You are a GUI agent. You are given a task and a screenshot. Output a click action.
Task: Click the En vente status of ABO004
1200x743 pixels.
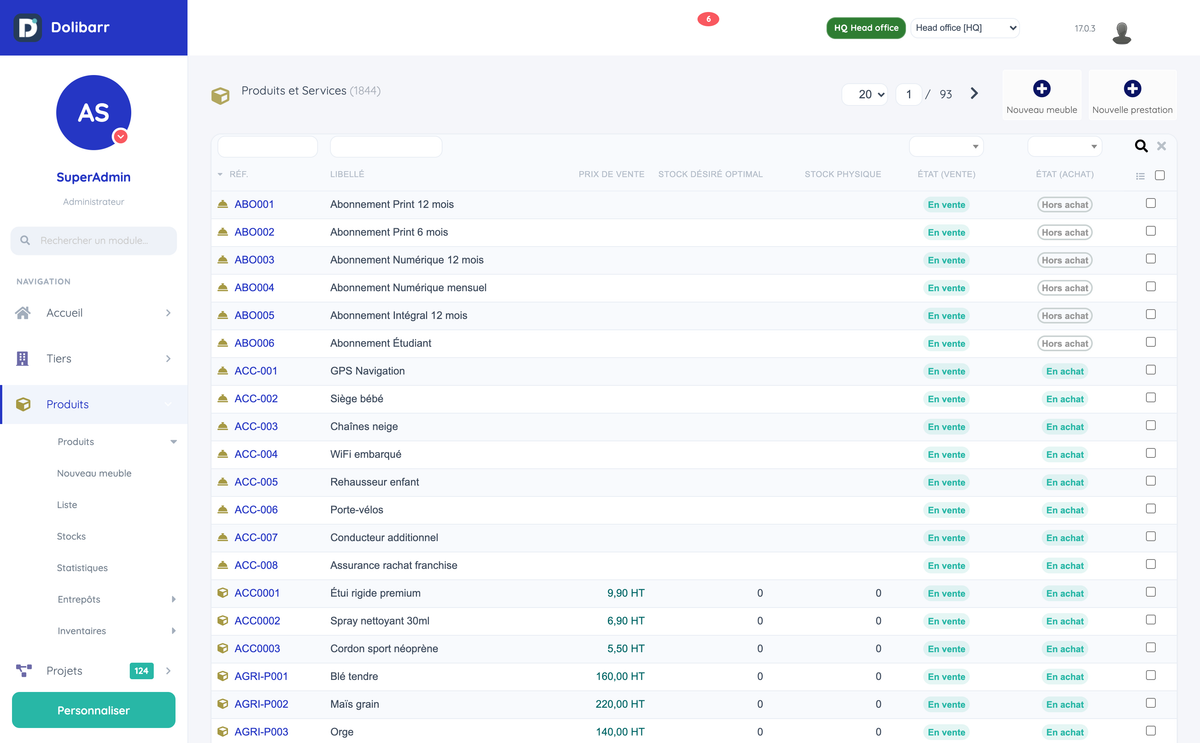946,288
